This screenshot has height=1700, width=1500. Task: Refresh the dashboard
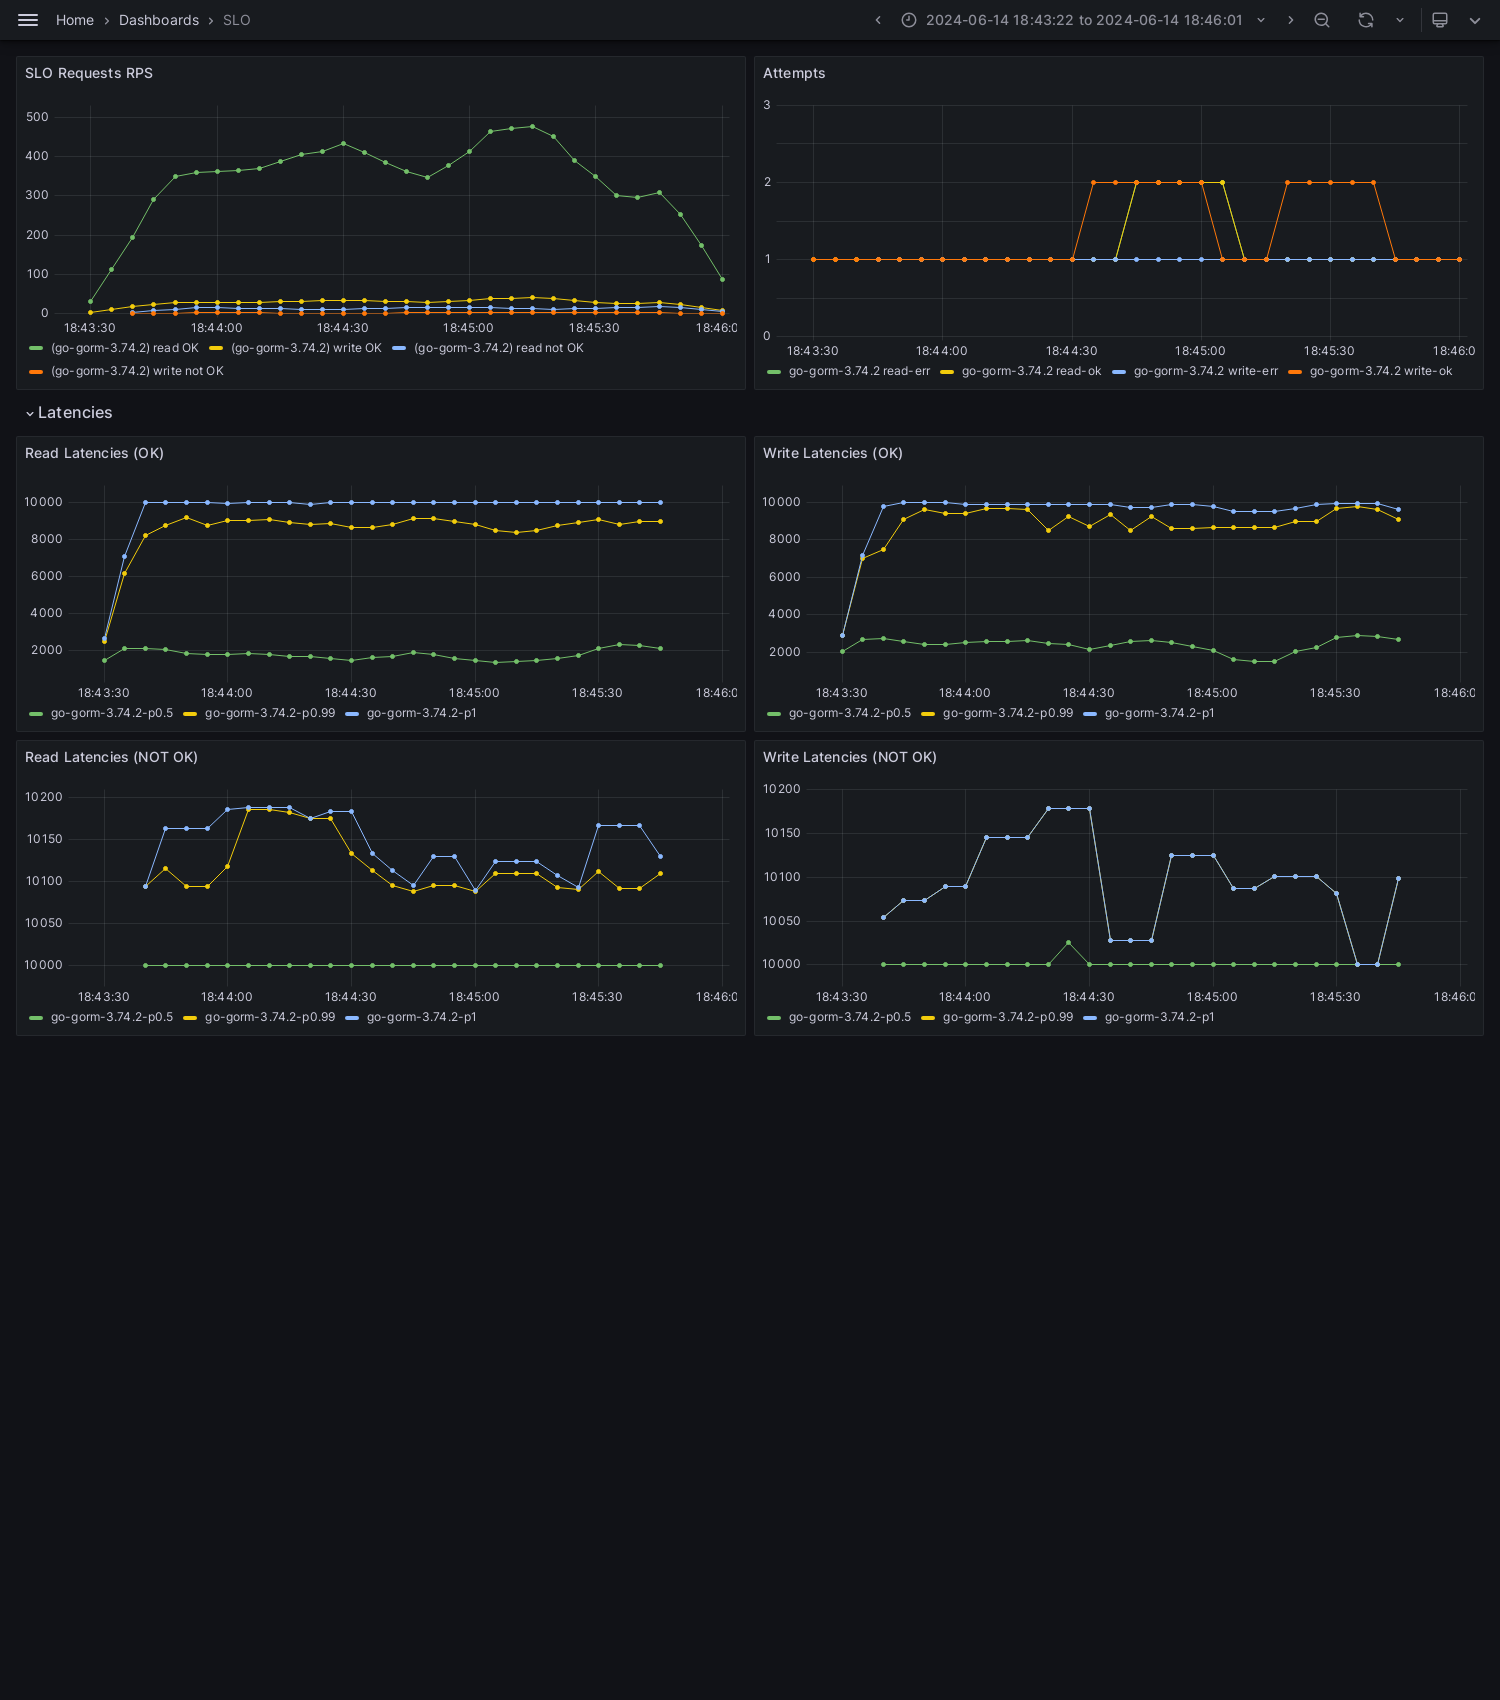pos(1366,20)
